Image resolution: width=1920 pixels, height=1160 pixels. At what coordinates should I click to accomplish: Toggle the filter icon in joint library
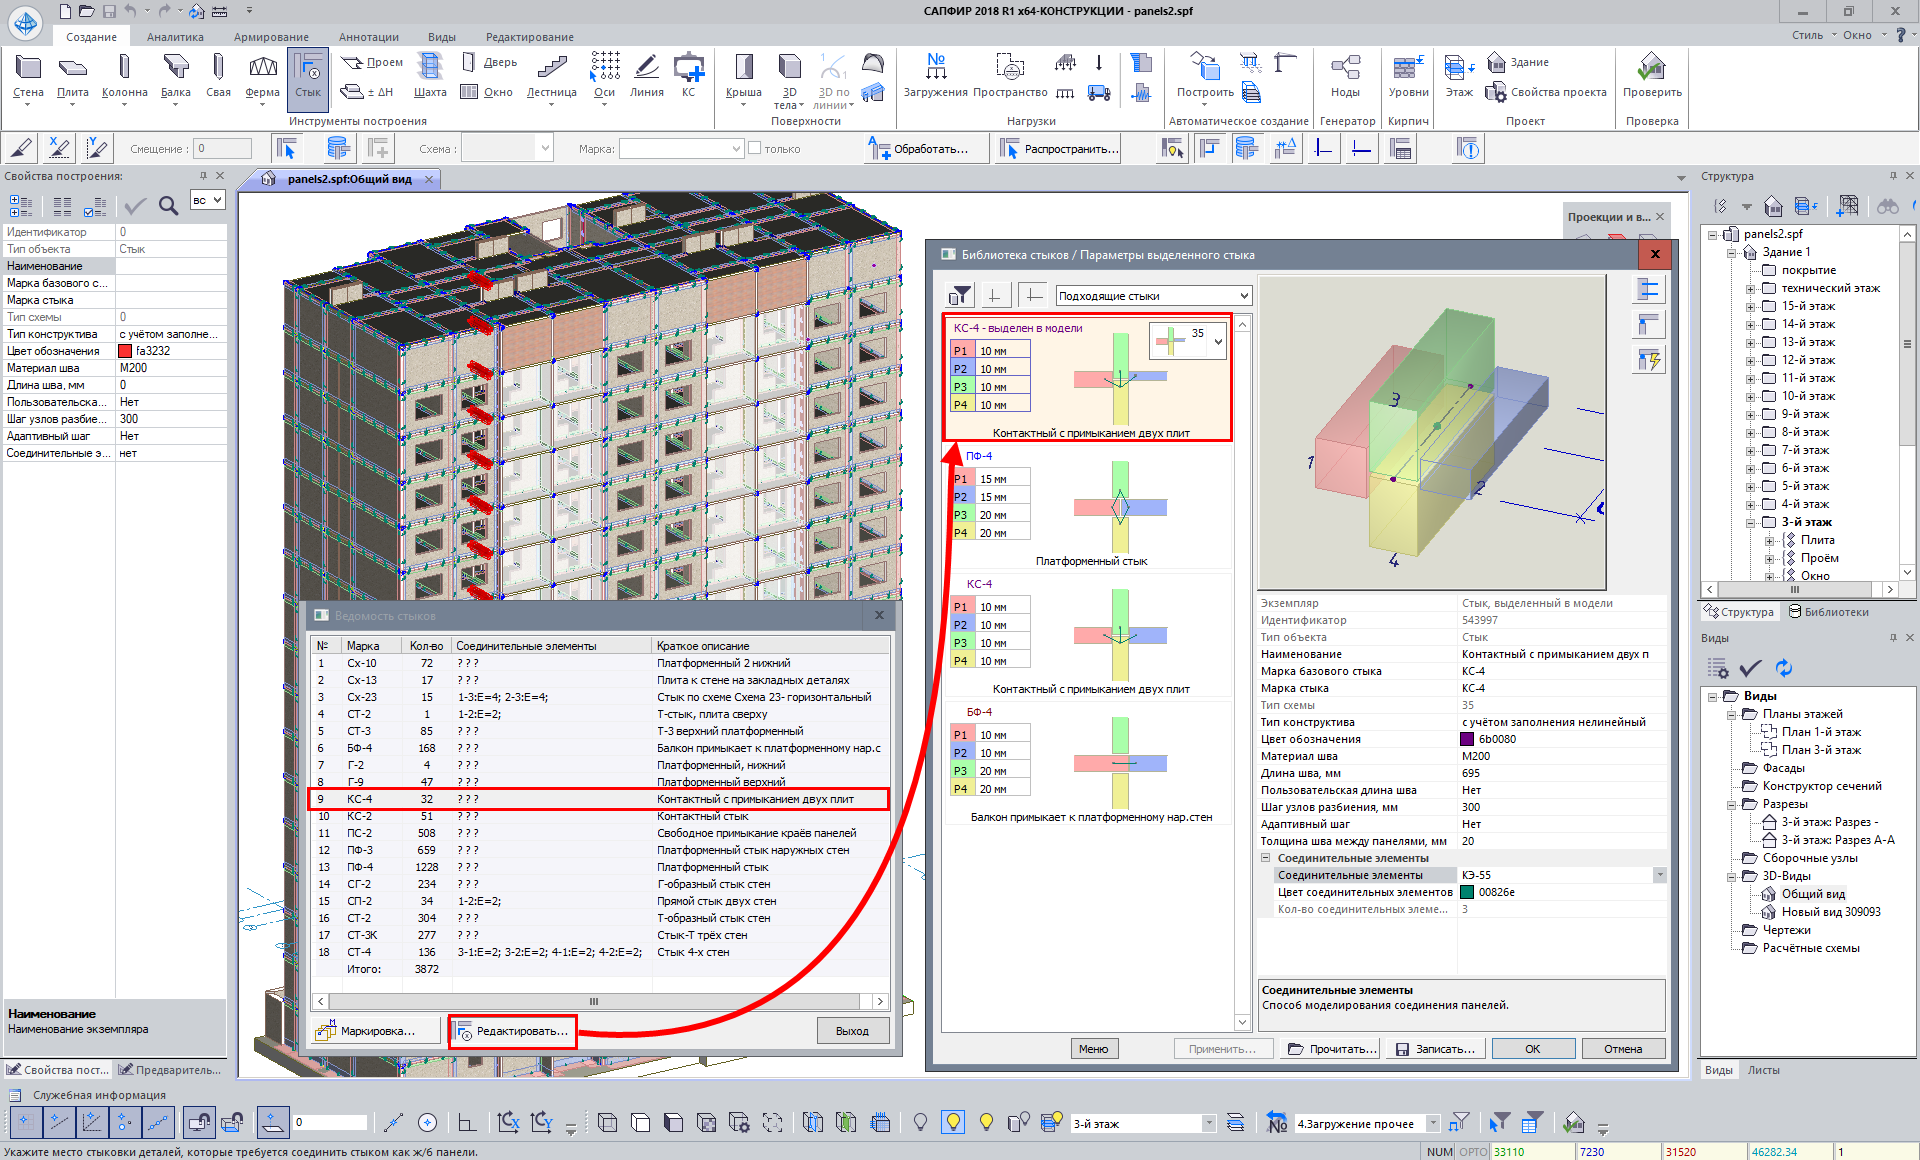click(959, 295)
